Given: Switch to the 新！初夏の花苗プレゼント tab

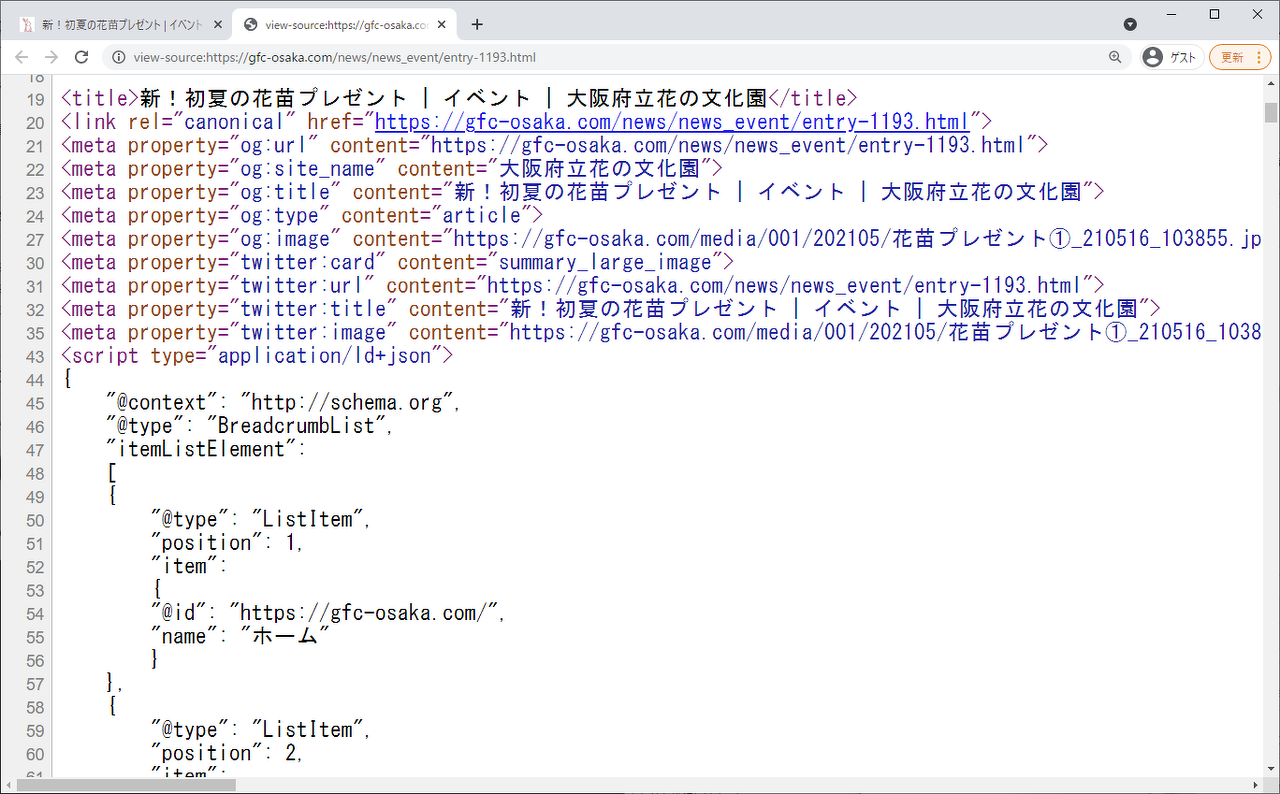Looking at the screenshot, I should pos(120,24).
